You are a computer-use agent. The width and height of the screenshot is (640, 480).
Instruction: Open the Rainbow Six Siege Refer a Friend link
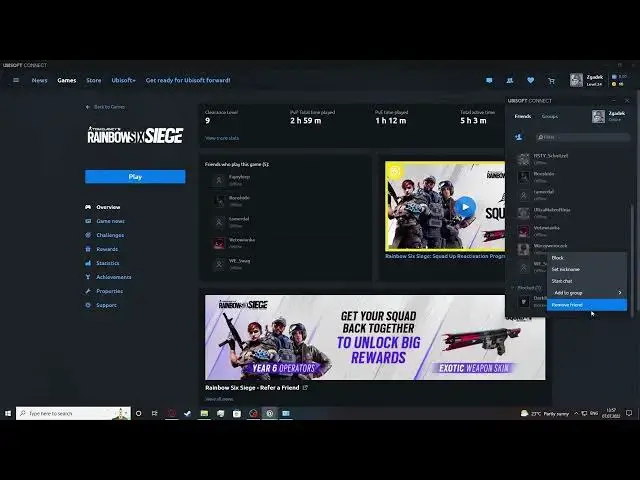(252, 388)
